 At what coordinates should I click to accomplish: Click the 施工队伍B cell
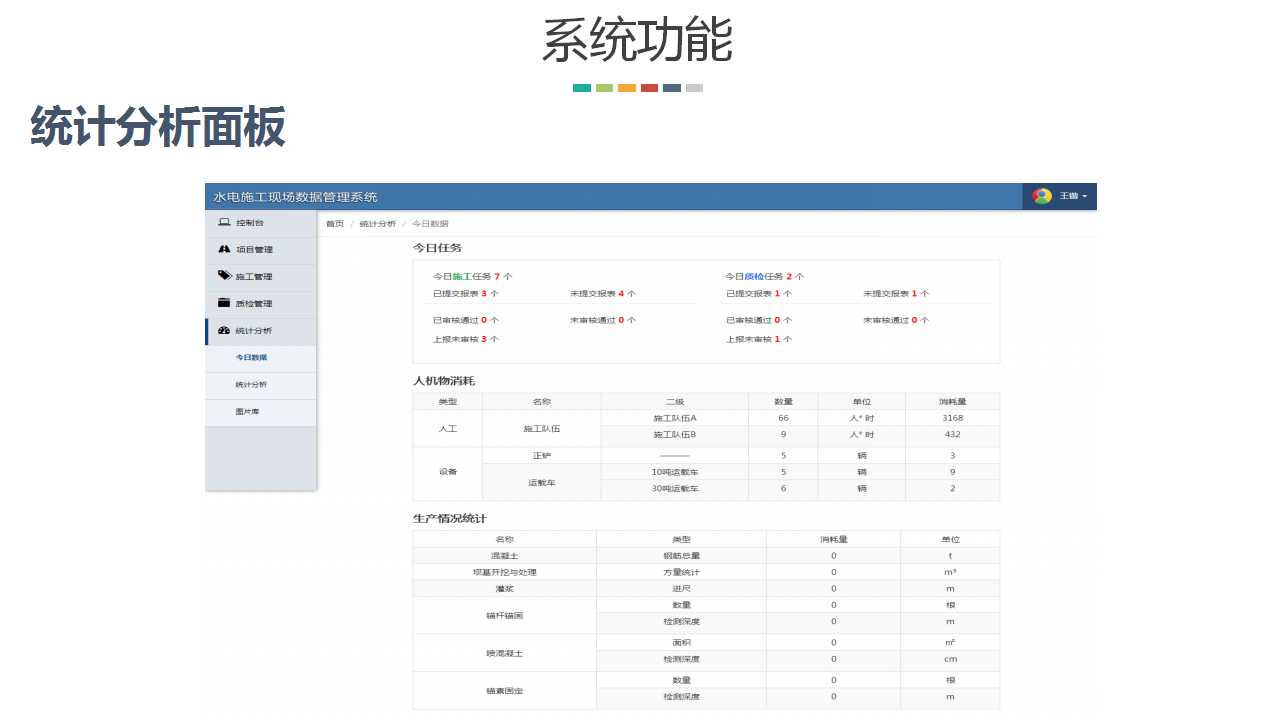click(x=674, y=435)
